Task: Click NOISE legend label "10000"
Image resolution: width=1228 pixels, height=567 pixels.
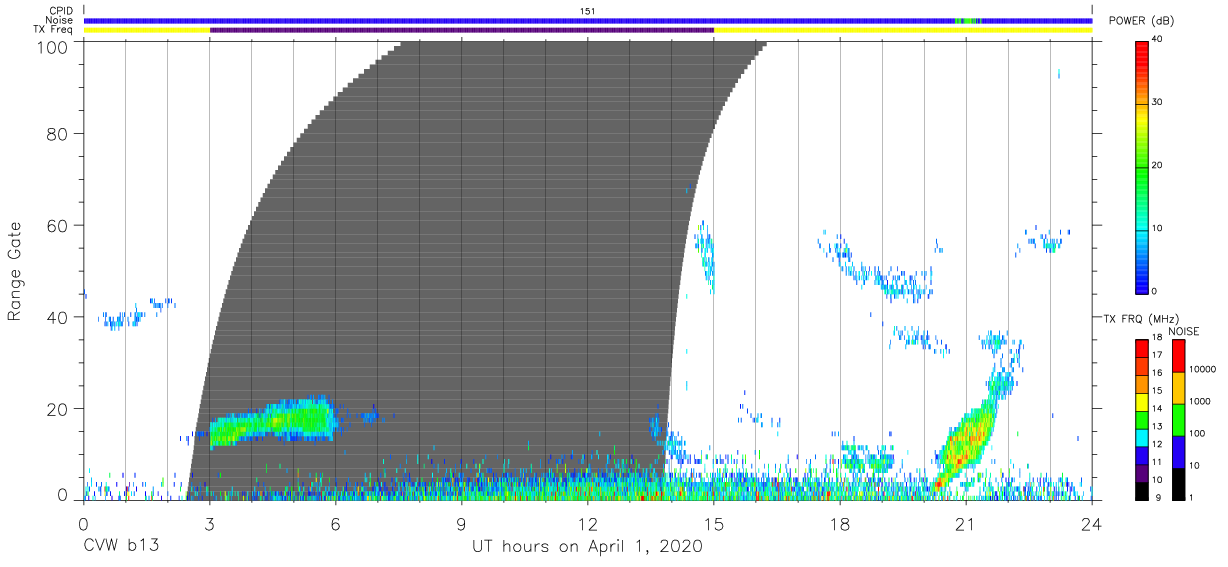Action: (1203, 368)
